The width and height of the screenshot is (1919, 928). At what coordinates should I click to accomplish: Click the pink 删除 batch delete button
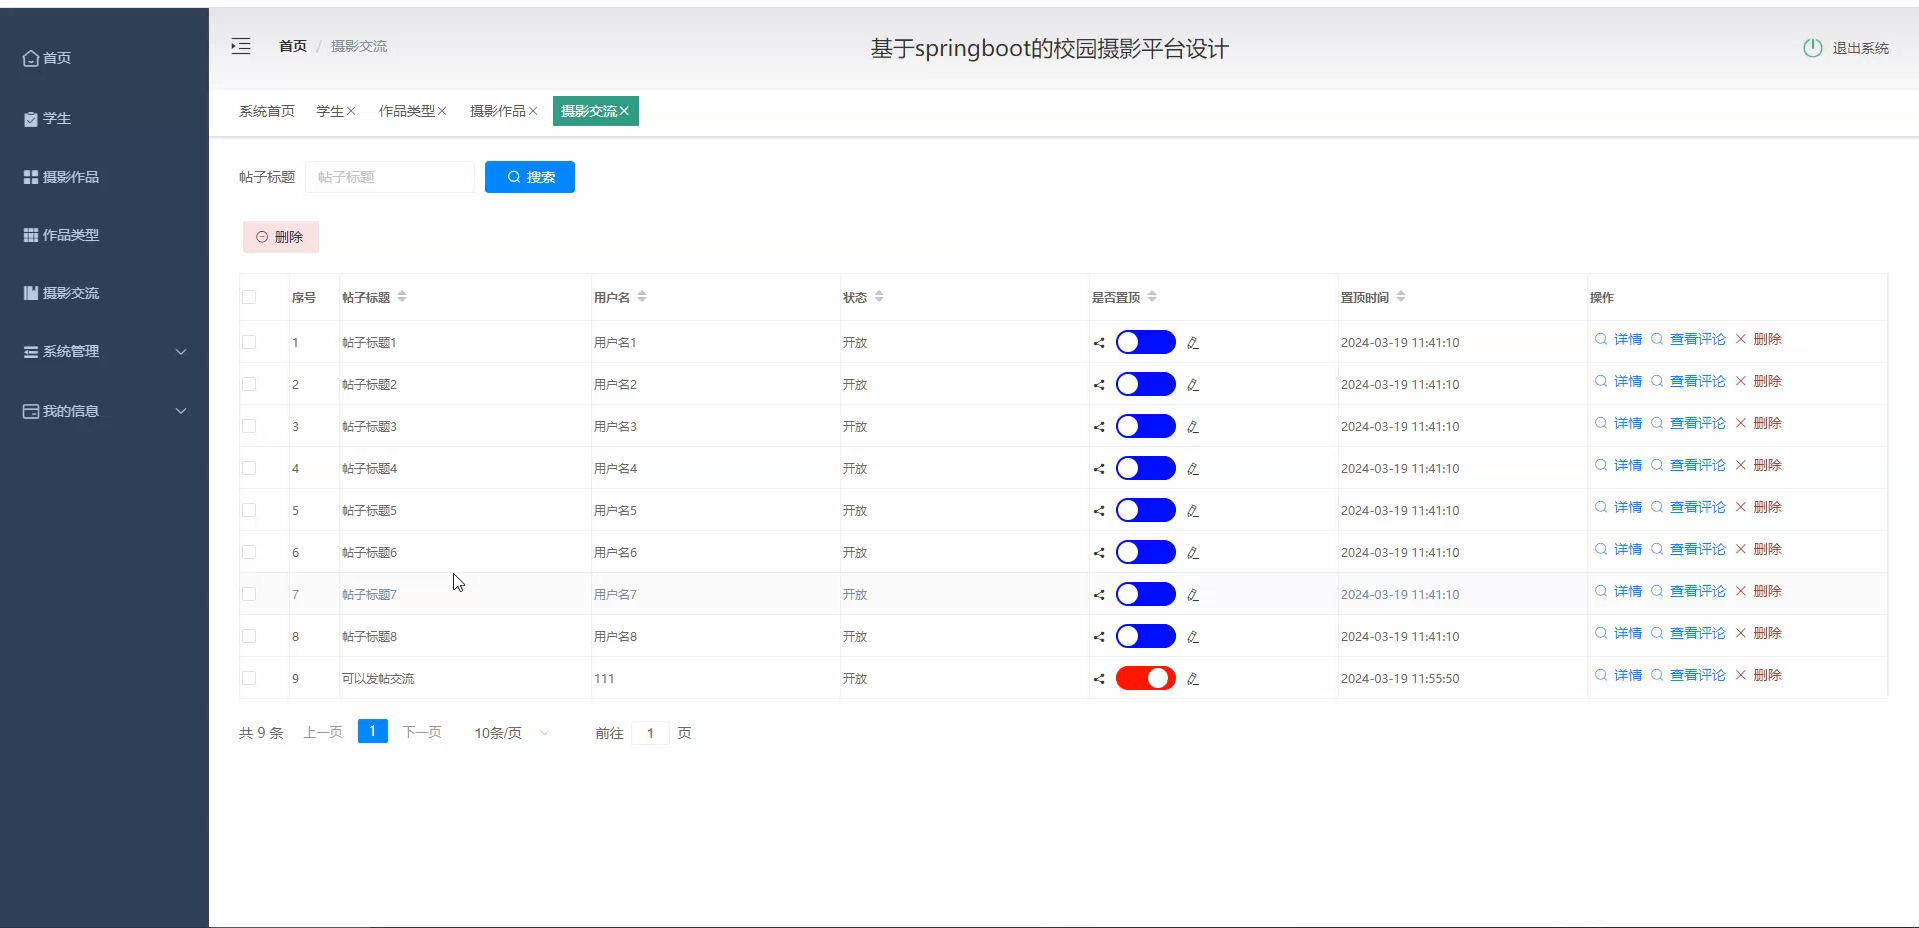[281, 237]
